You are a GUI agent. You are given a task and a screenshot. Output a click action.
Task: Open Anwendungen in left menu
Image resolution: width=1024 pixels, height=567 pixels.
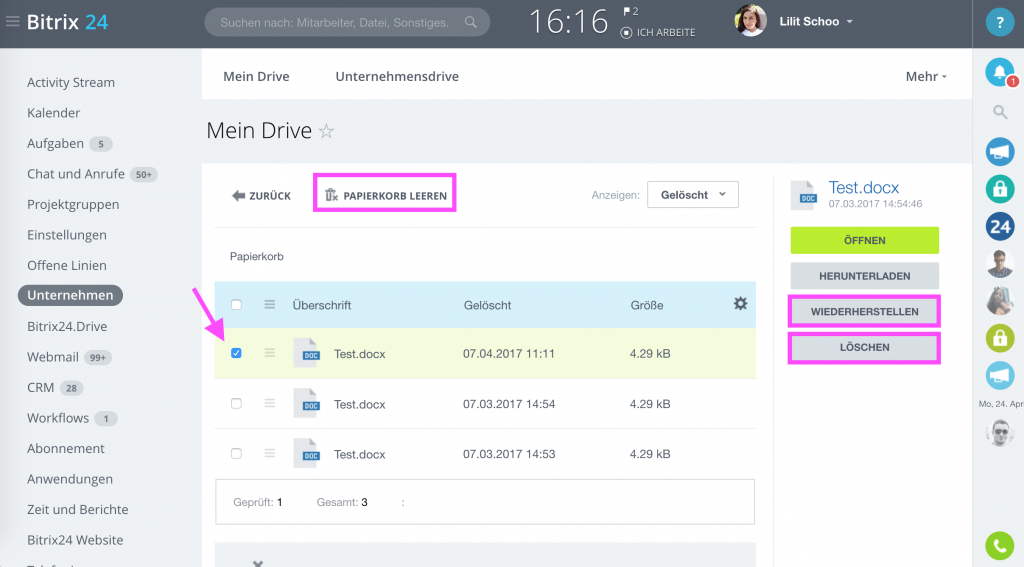pos(70,479)
